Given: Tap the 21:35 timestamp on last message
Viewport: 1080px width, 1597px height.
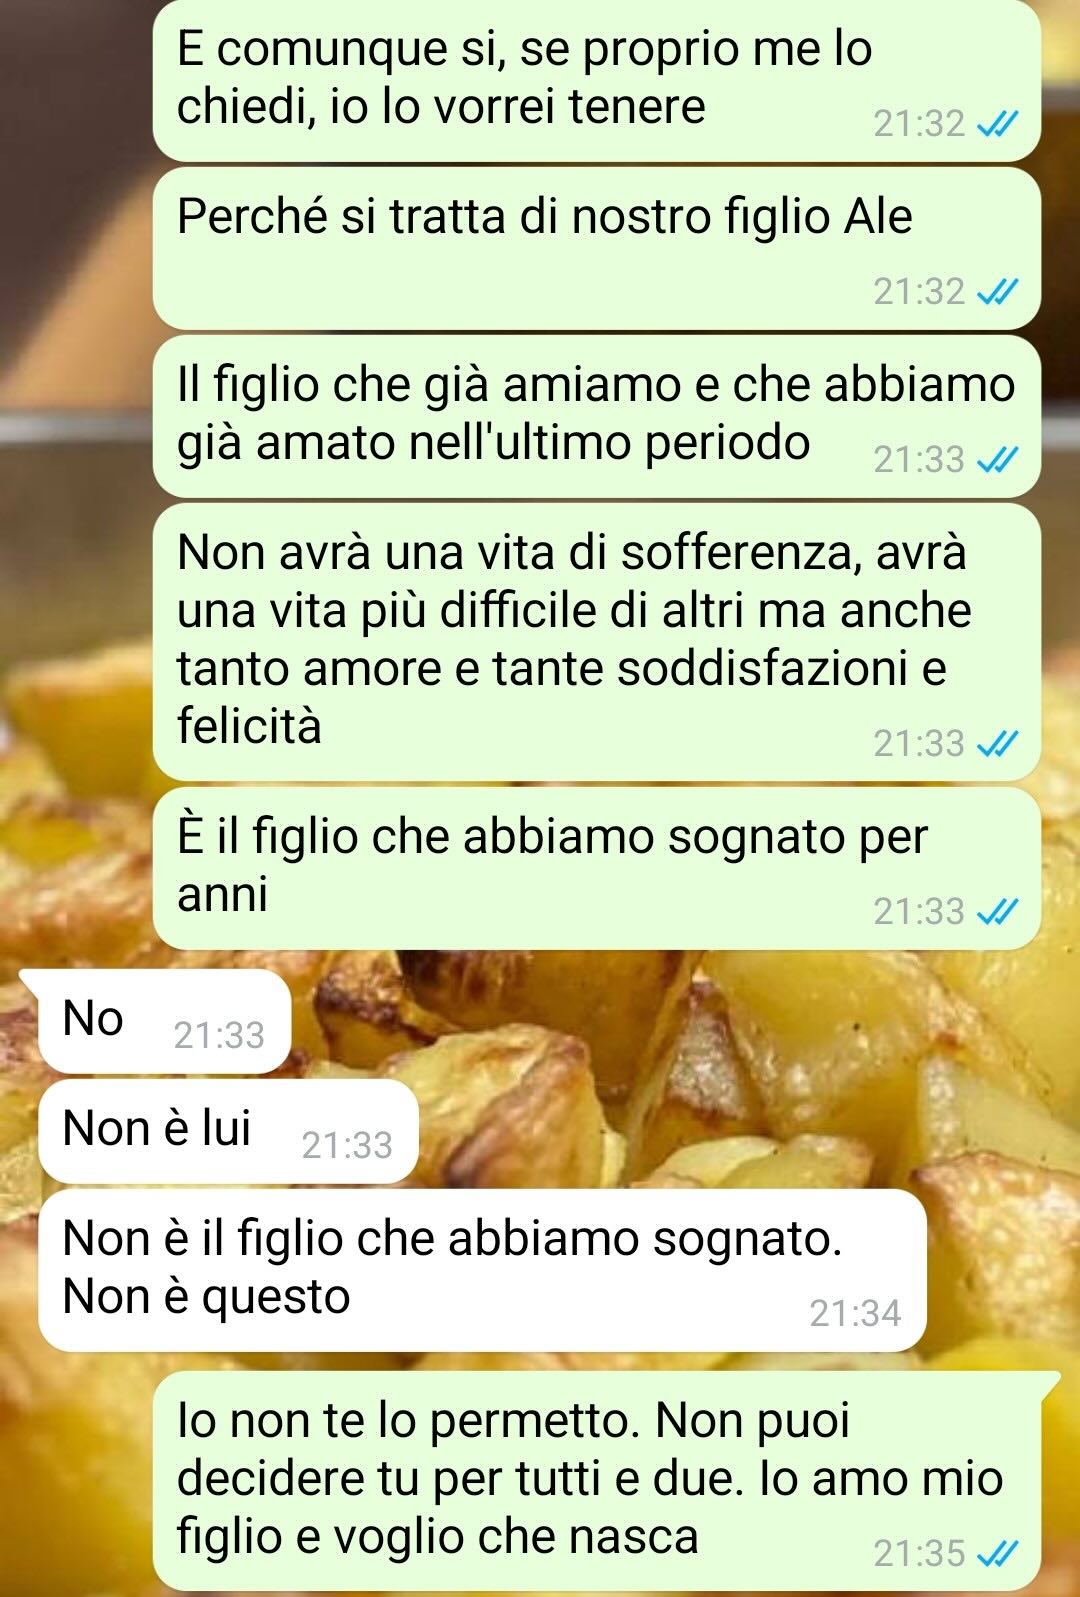Looking at the screenshot, I should (920, 1554).
